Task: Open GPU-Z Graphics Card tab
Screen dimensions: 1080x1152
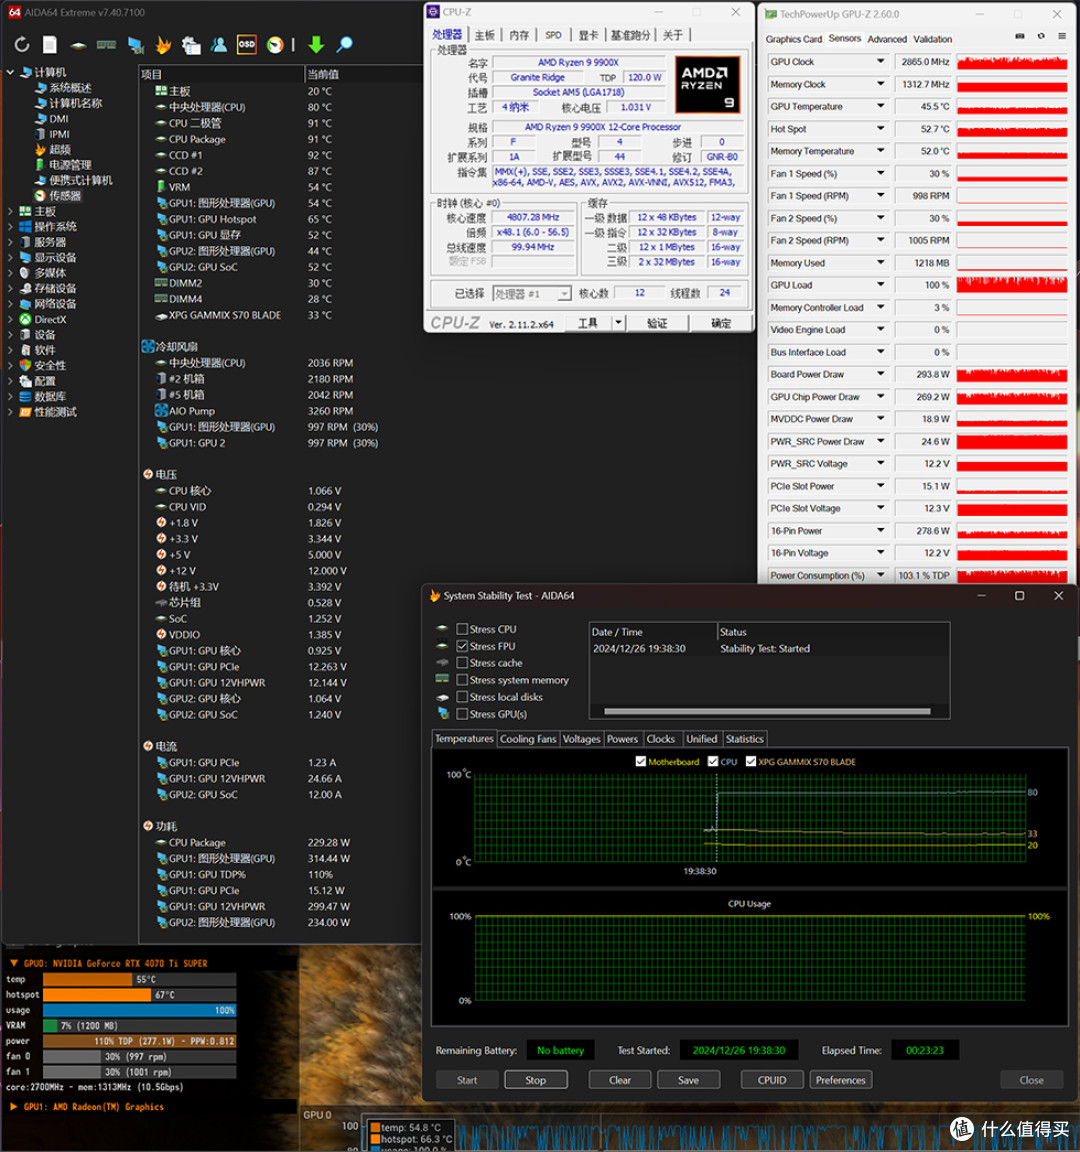Action: pyautogui.click(x=793, y=39)
